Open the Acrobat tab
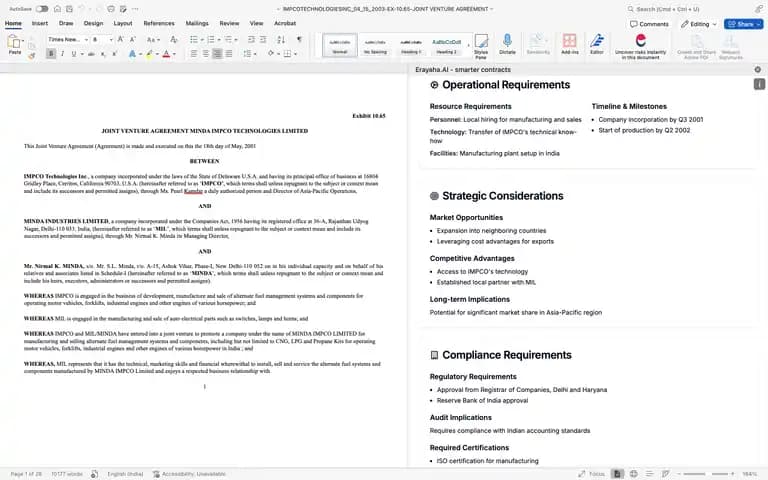768x480 pixels. (x=285, y=23)
